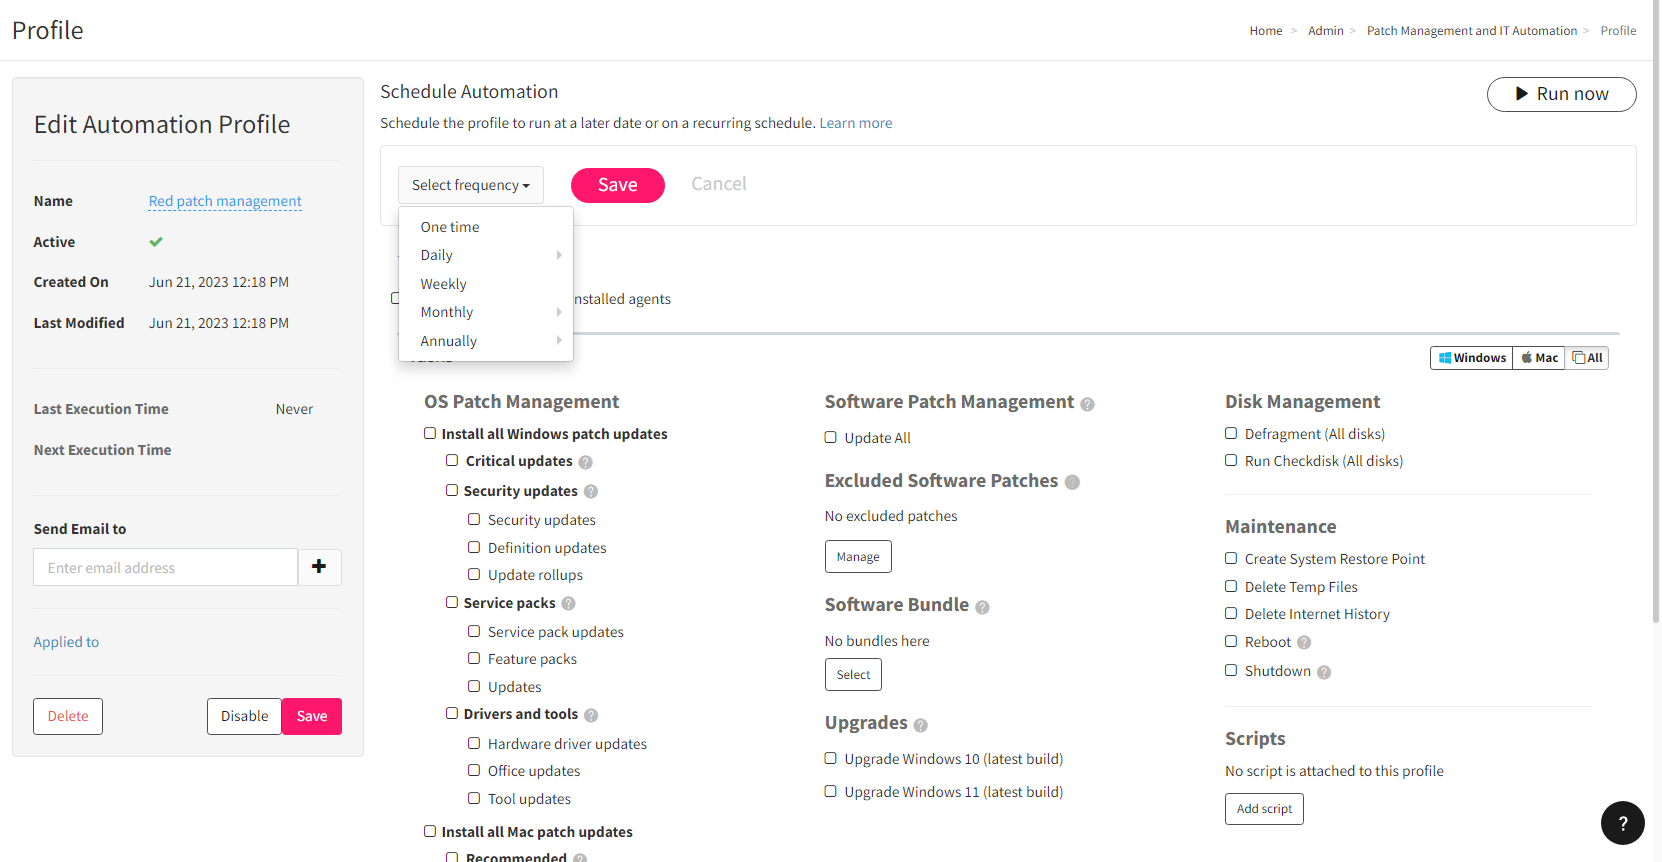1662x862 pixels.
Task: Go to Home breadcrumb
Action: click(1266, 31)
